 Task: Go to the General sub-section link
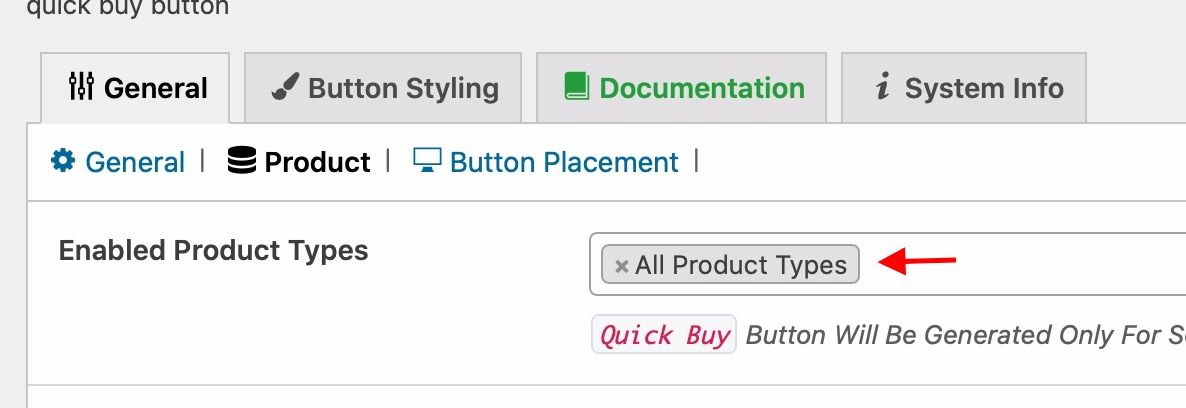pyautogui.click(x=135, y=162)
